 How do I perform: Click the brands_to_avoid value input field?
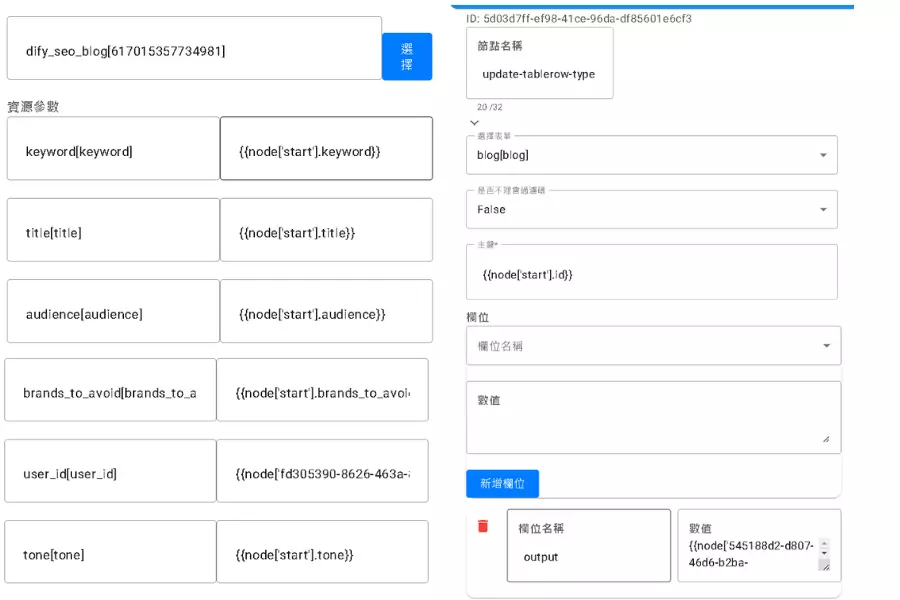tap(322, 393)
